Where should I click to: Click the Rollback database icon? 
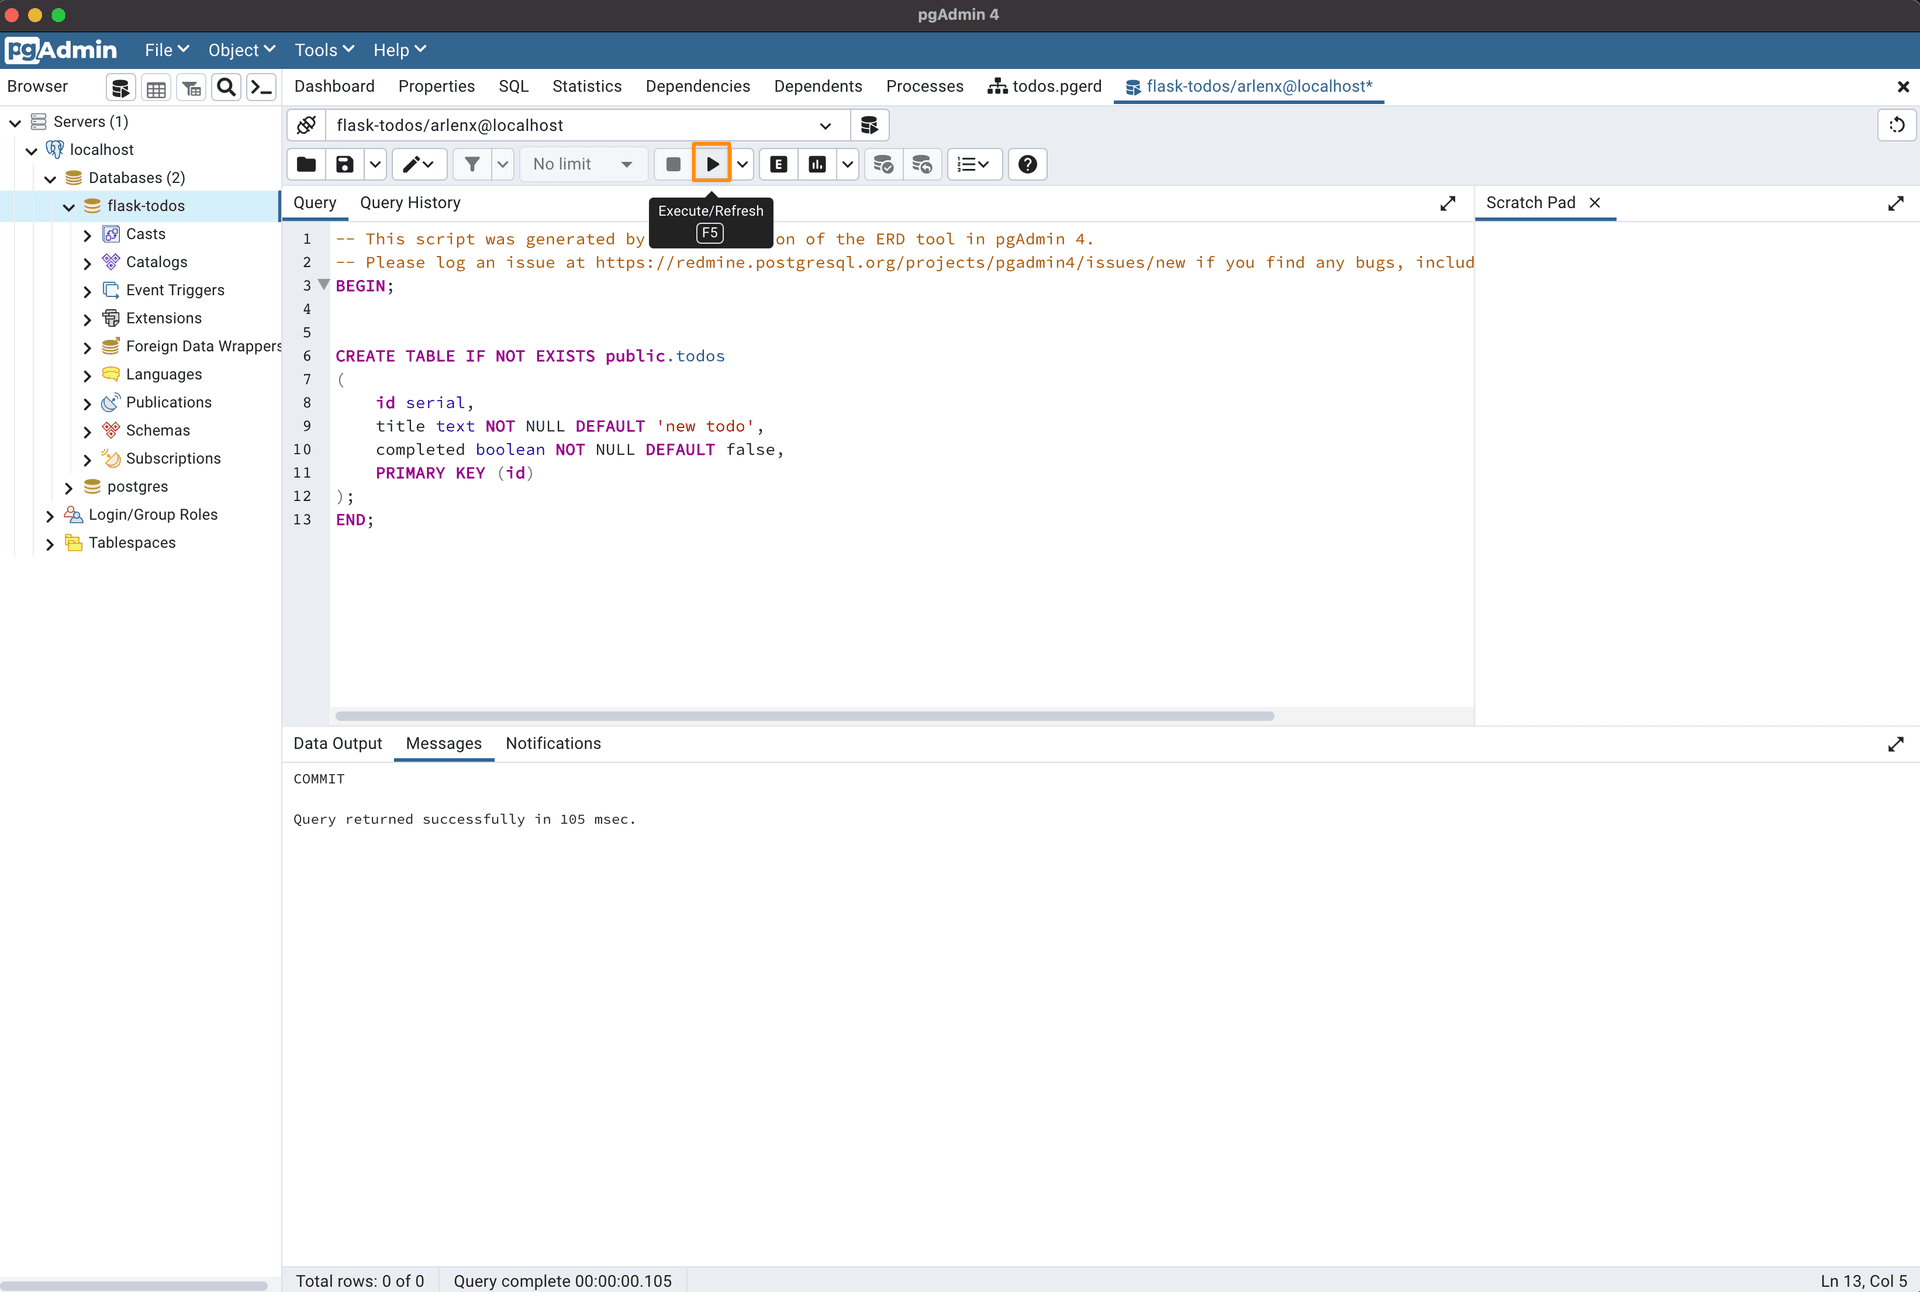point(922,164)
